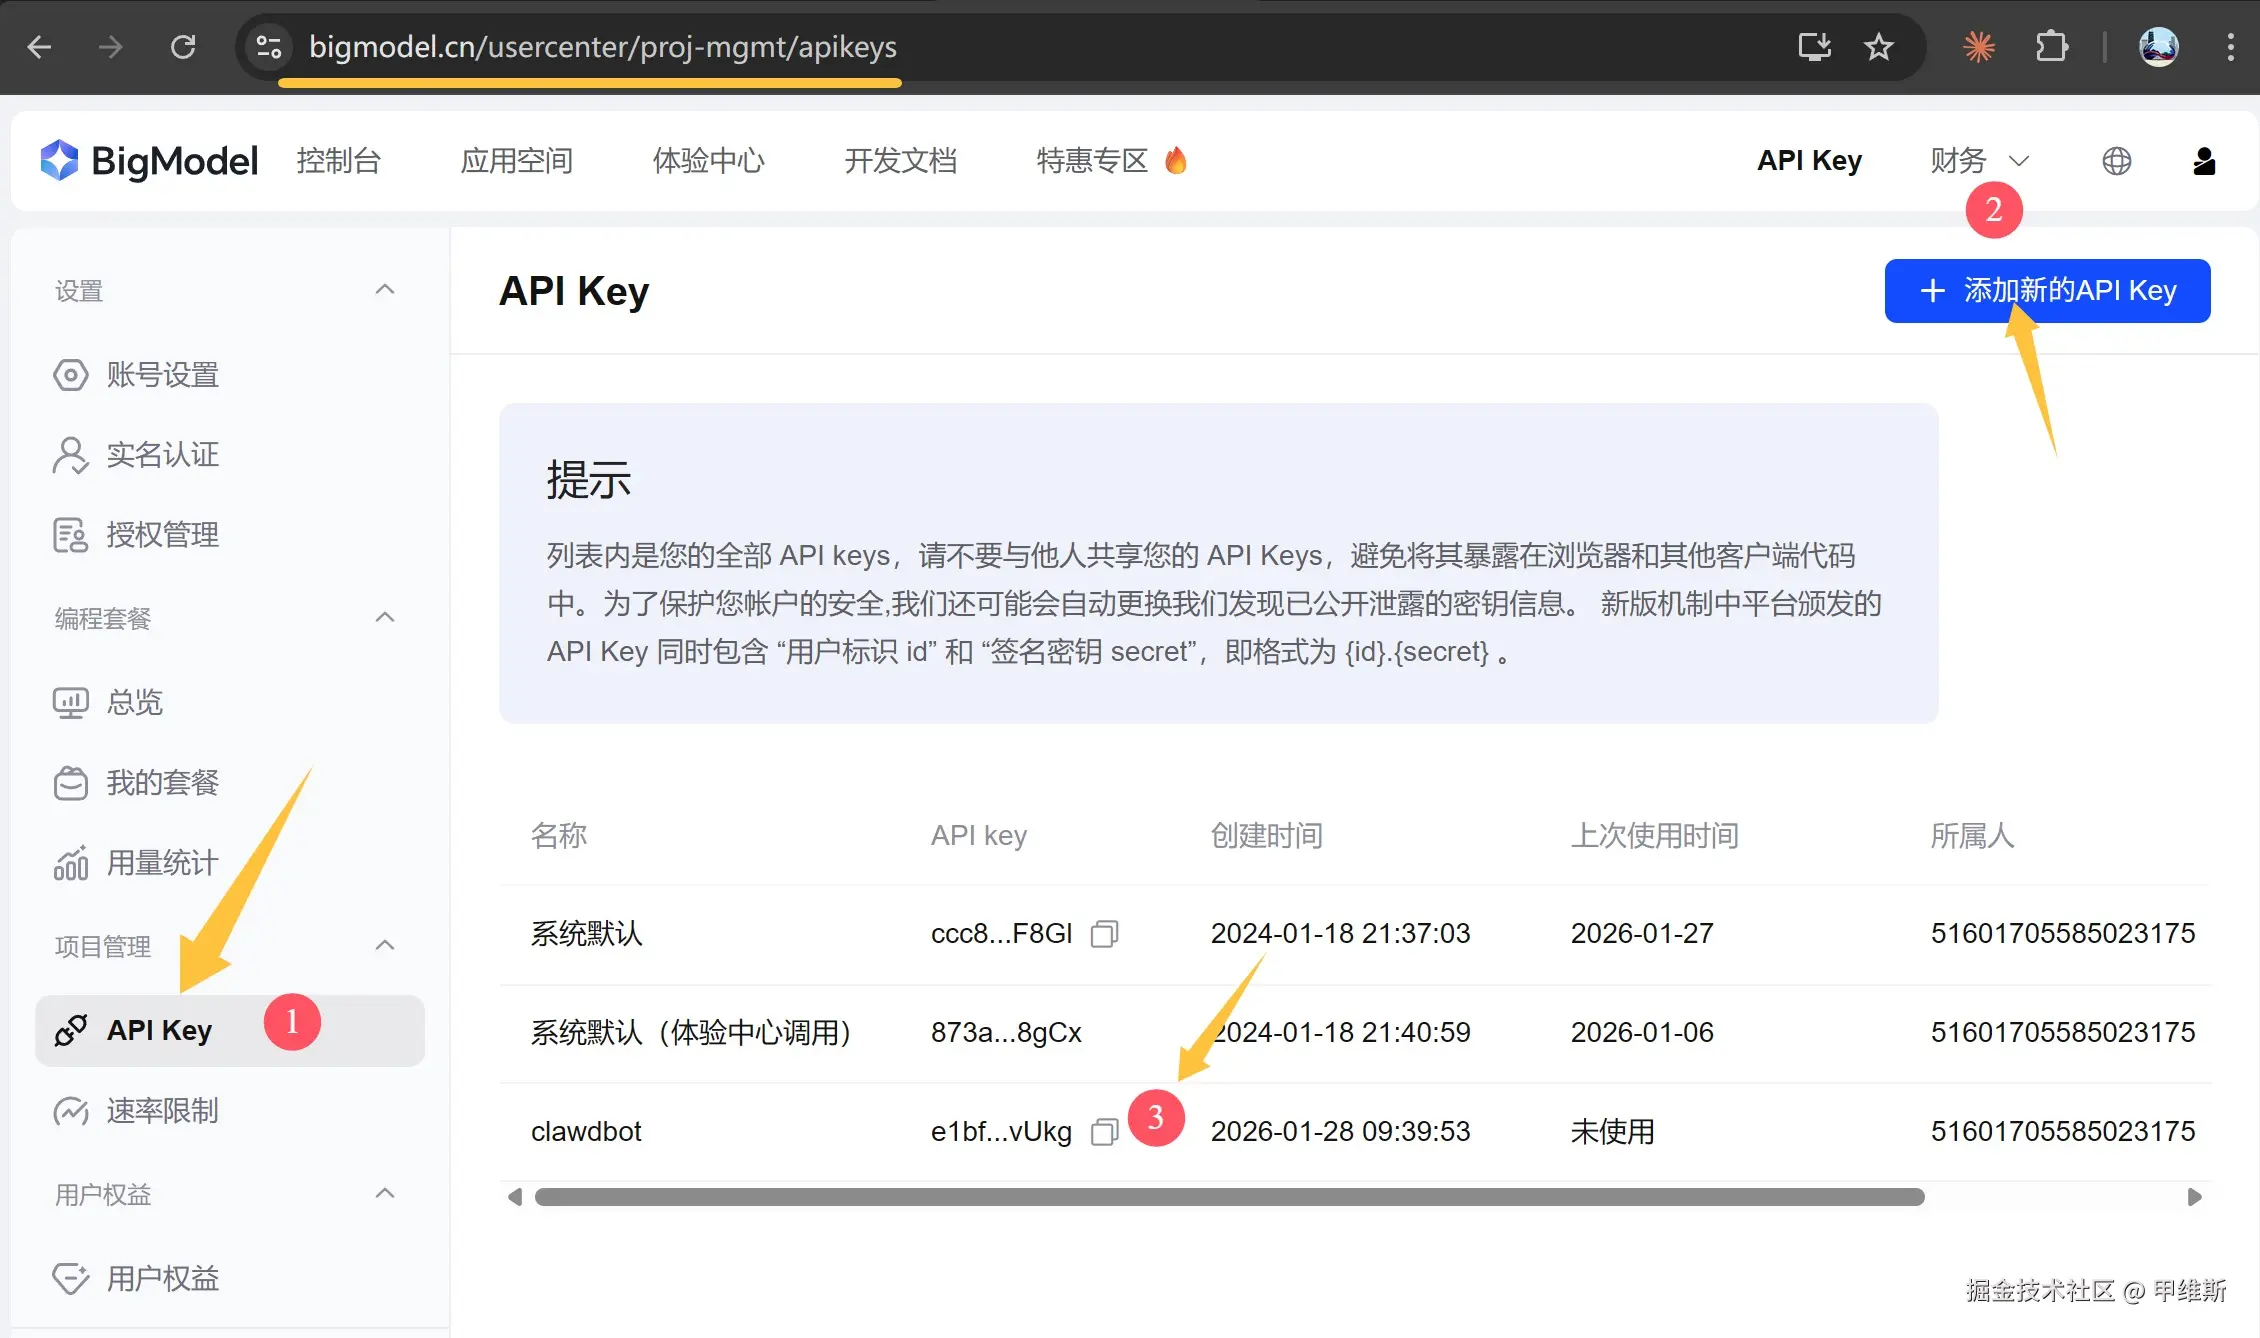Select 速率限制 in the sidebar
The width and height of the screenshot is (2260, 1338).
(162, 1111)
